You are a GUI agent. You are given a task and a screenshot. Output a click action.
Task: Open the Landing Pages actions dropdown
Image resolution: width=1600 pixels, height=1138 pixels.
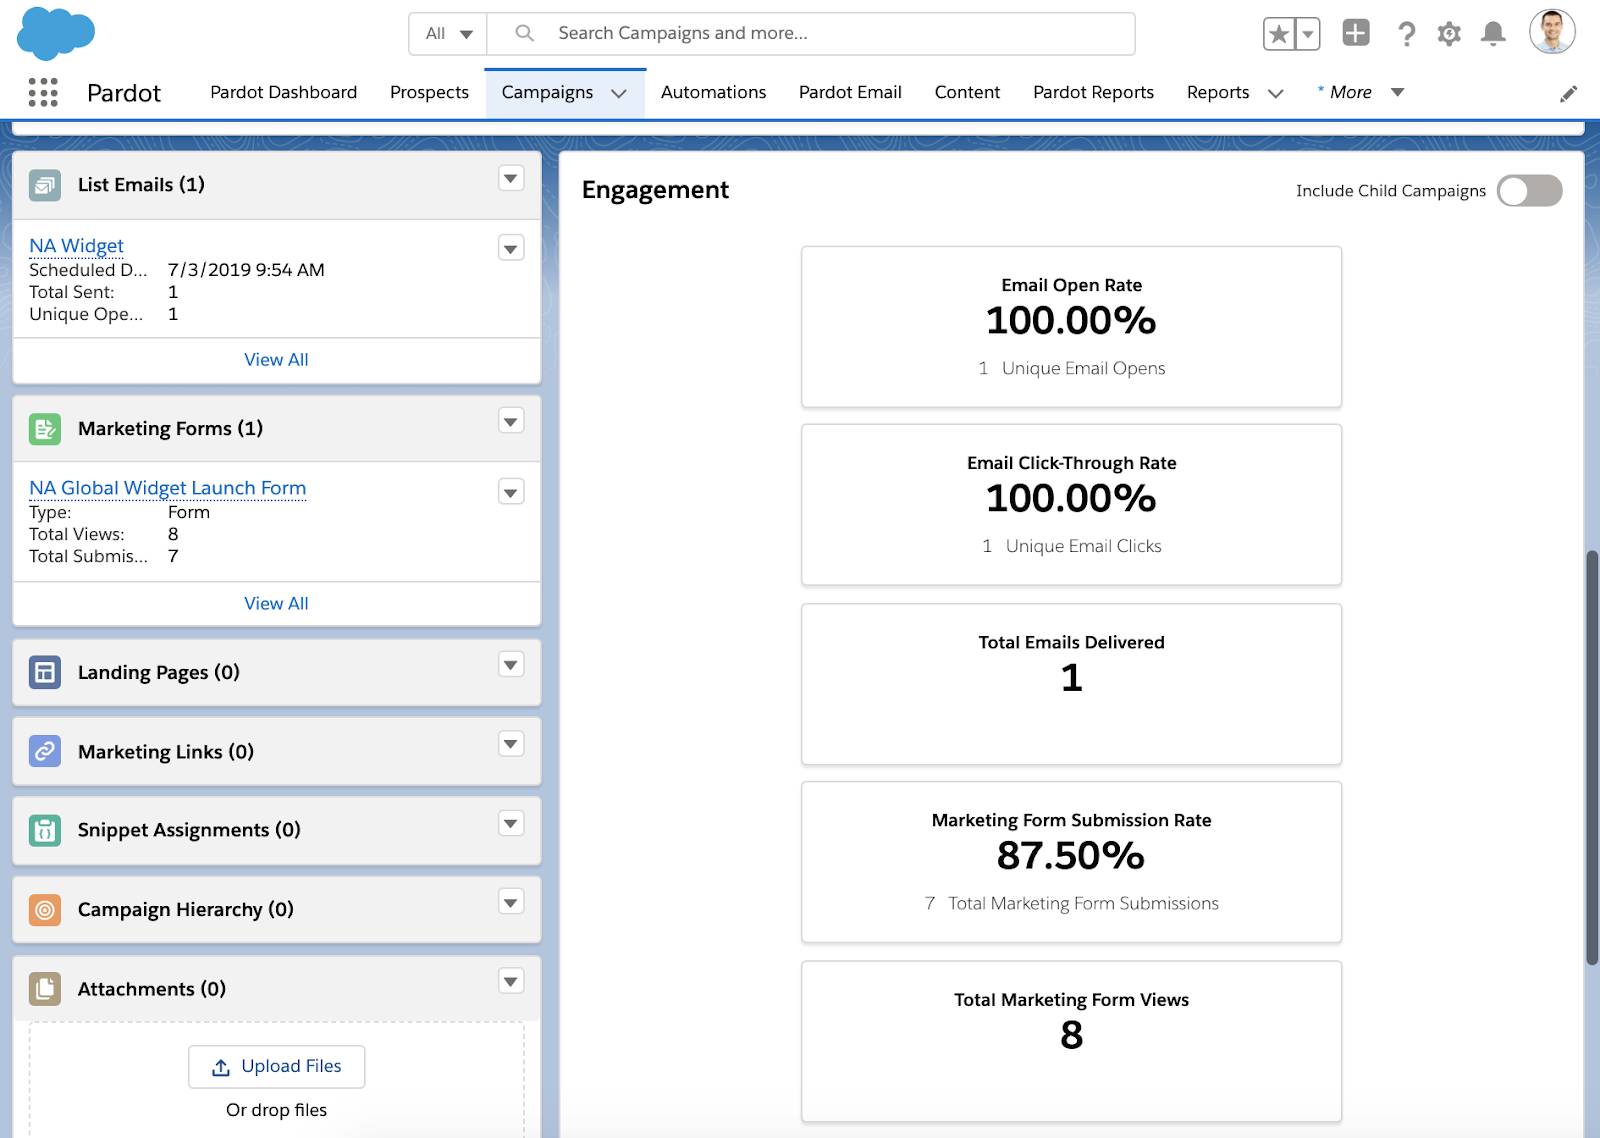(x=511, y=665)
